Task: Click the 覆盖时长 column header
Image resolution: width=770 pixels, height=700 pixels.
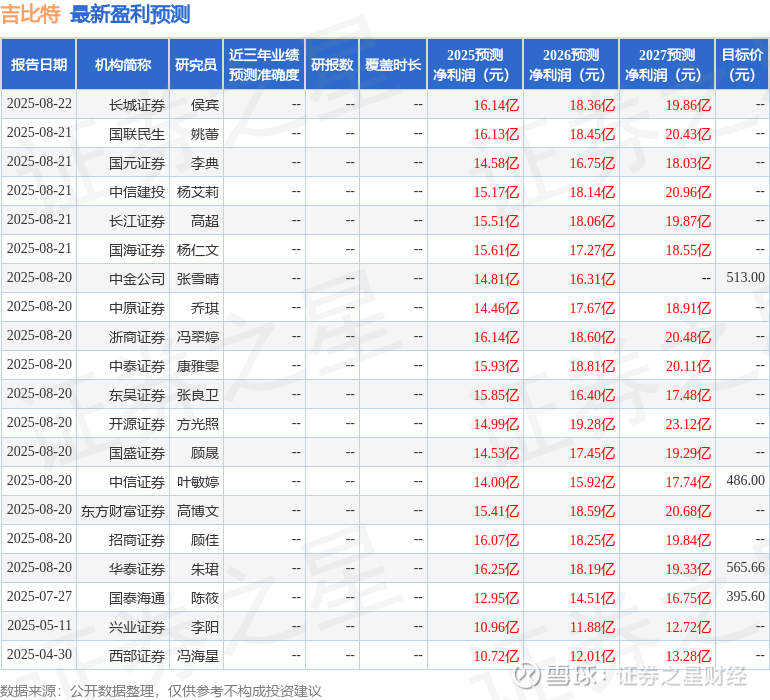Action: click(393, 64)
